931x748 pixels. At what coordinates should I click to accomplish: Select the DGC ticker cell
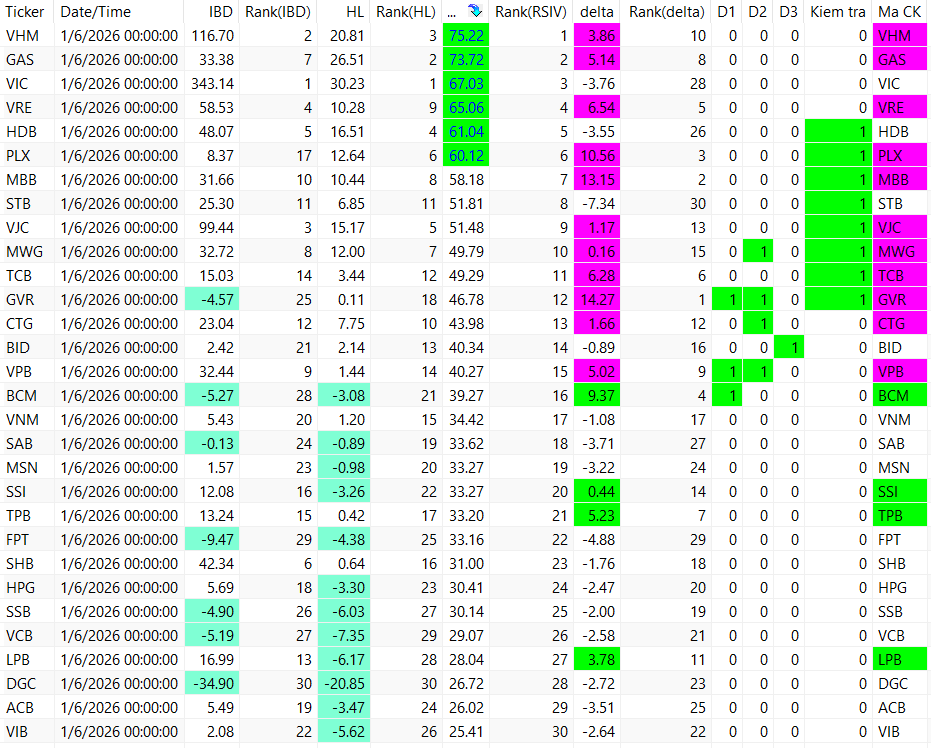[x=27, y=684]
